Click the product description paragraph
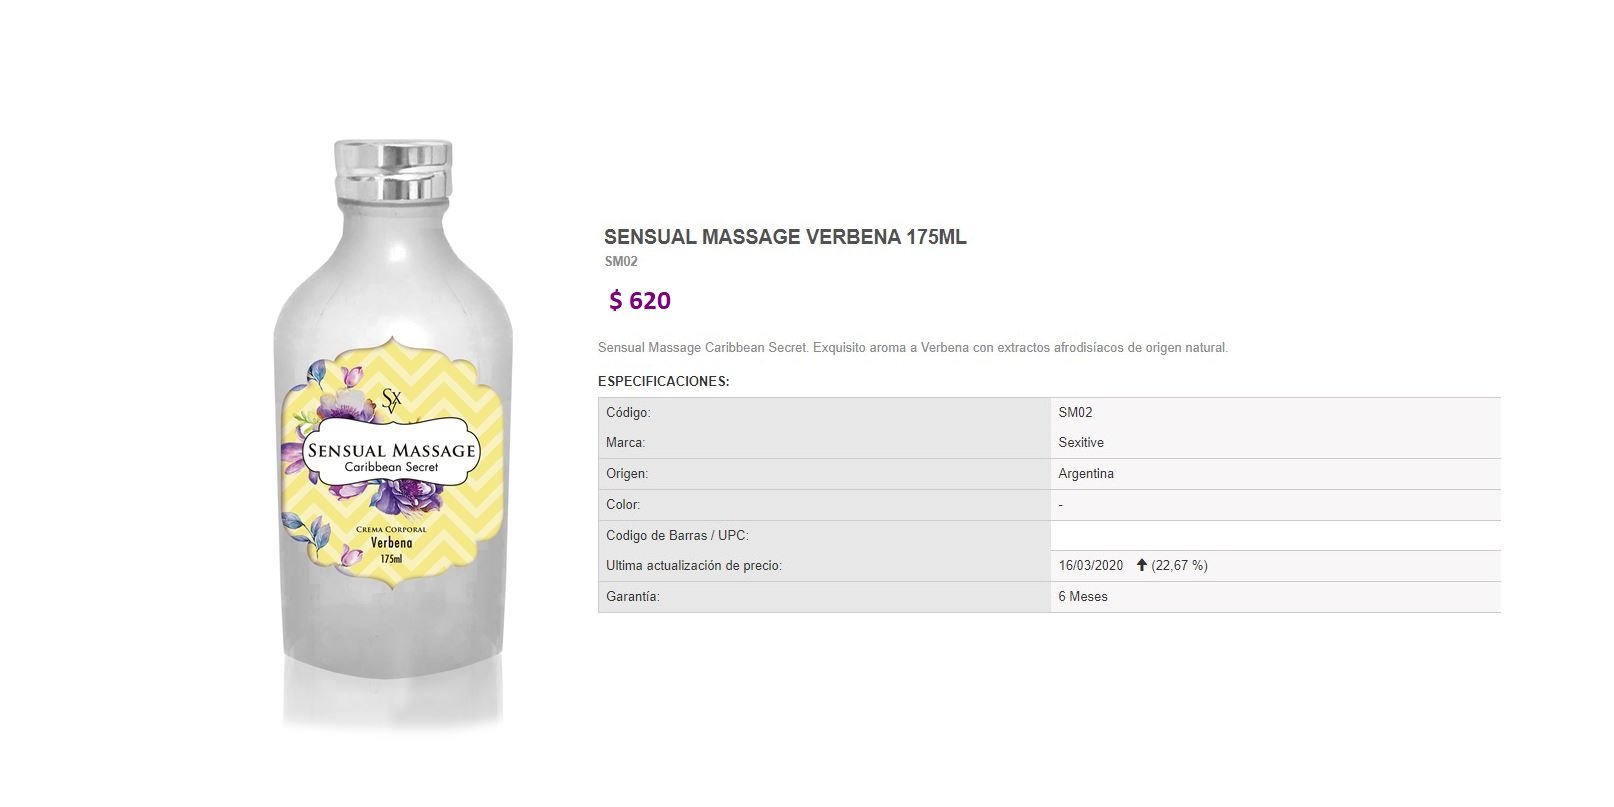 (x=913, y=348)
